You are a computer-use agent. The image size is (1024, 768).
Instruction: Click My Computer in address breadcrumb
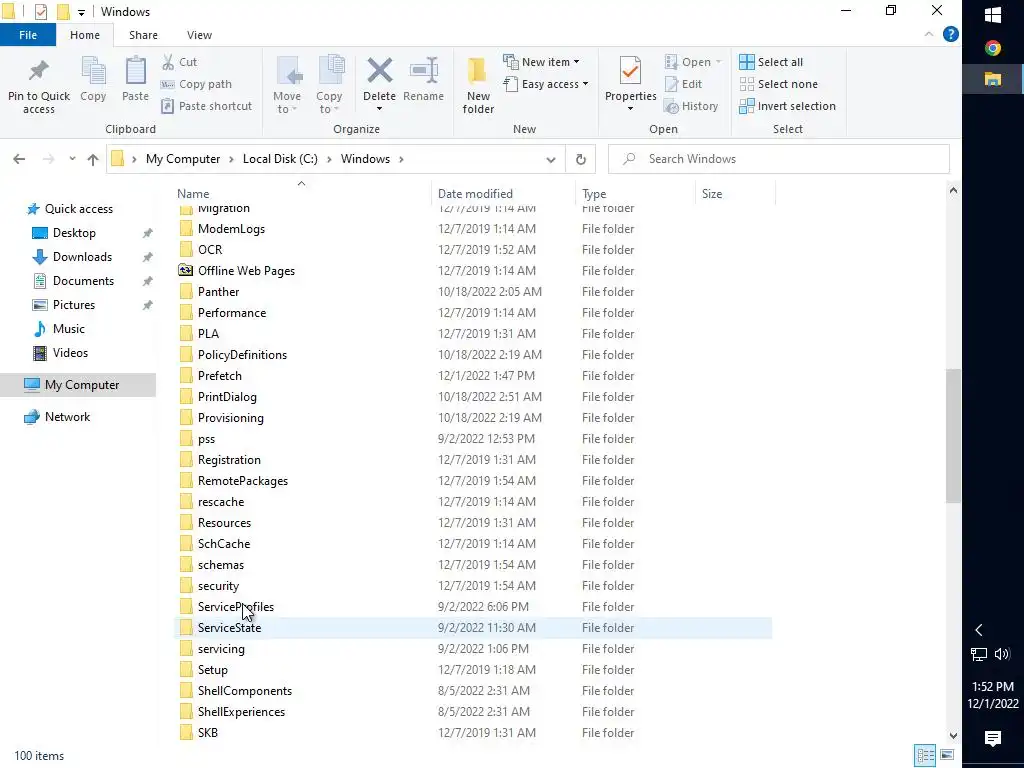183,159
